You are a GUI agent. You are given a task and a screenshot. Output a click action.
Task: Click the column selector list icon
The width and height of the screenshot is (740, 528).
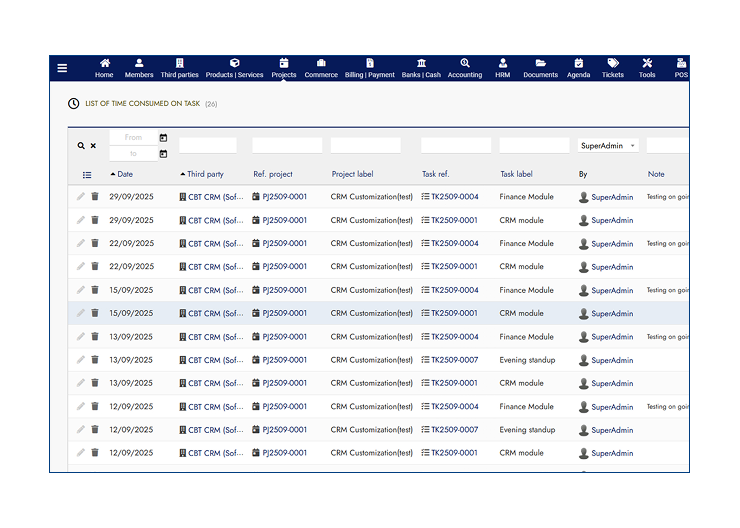tap(87, 175)
